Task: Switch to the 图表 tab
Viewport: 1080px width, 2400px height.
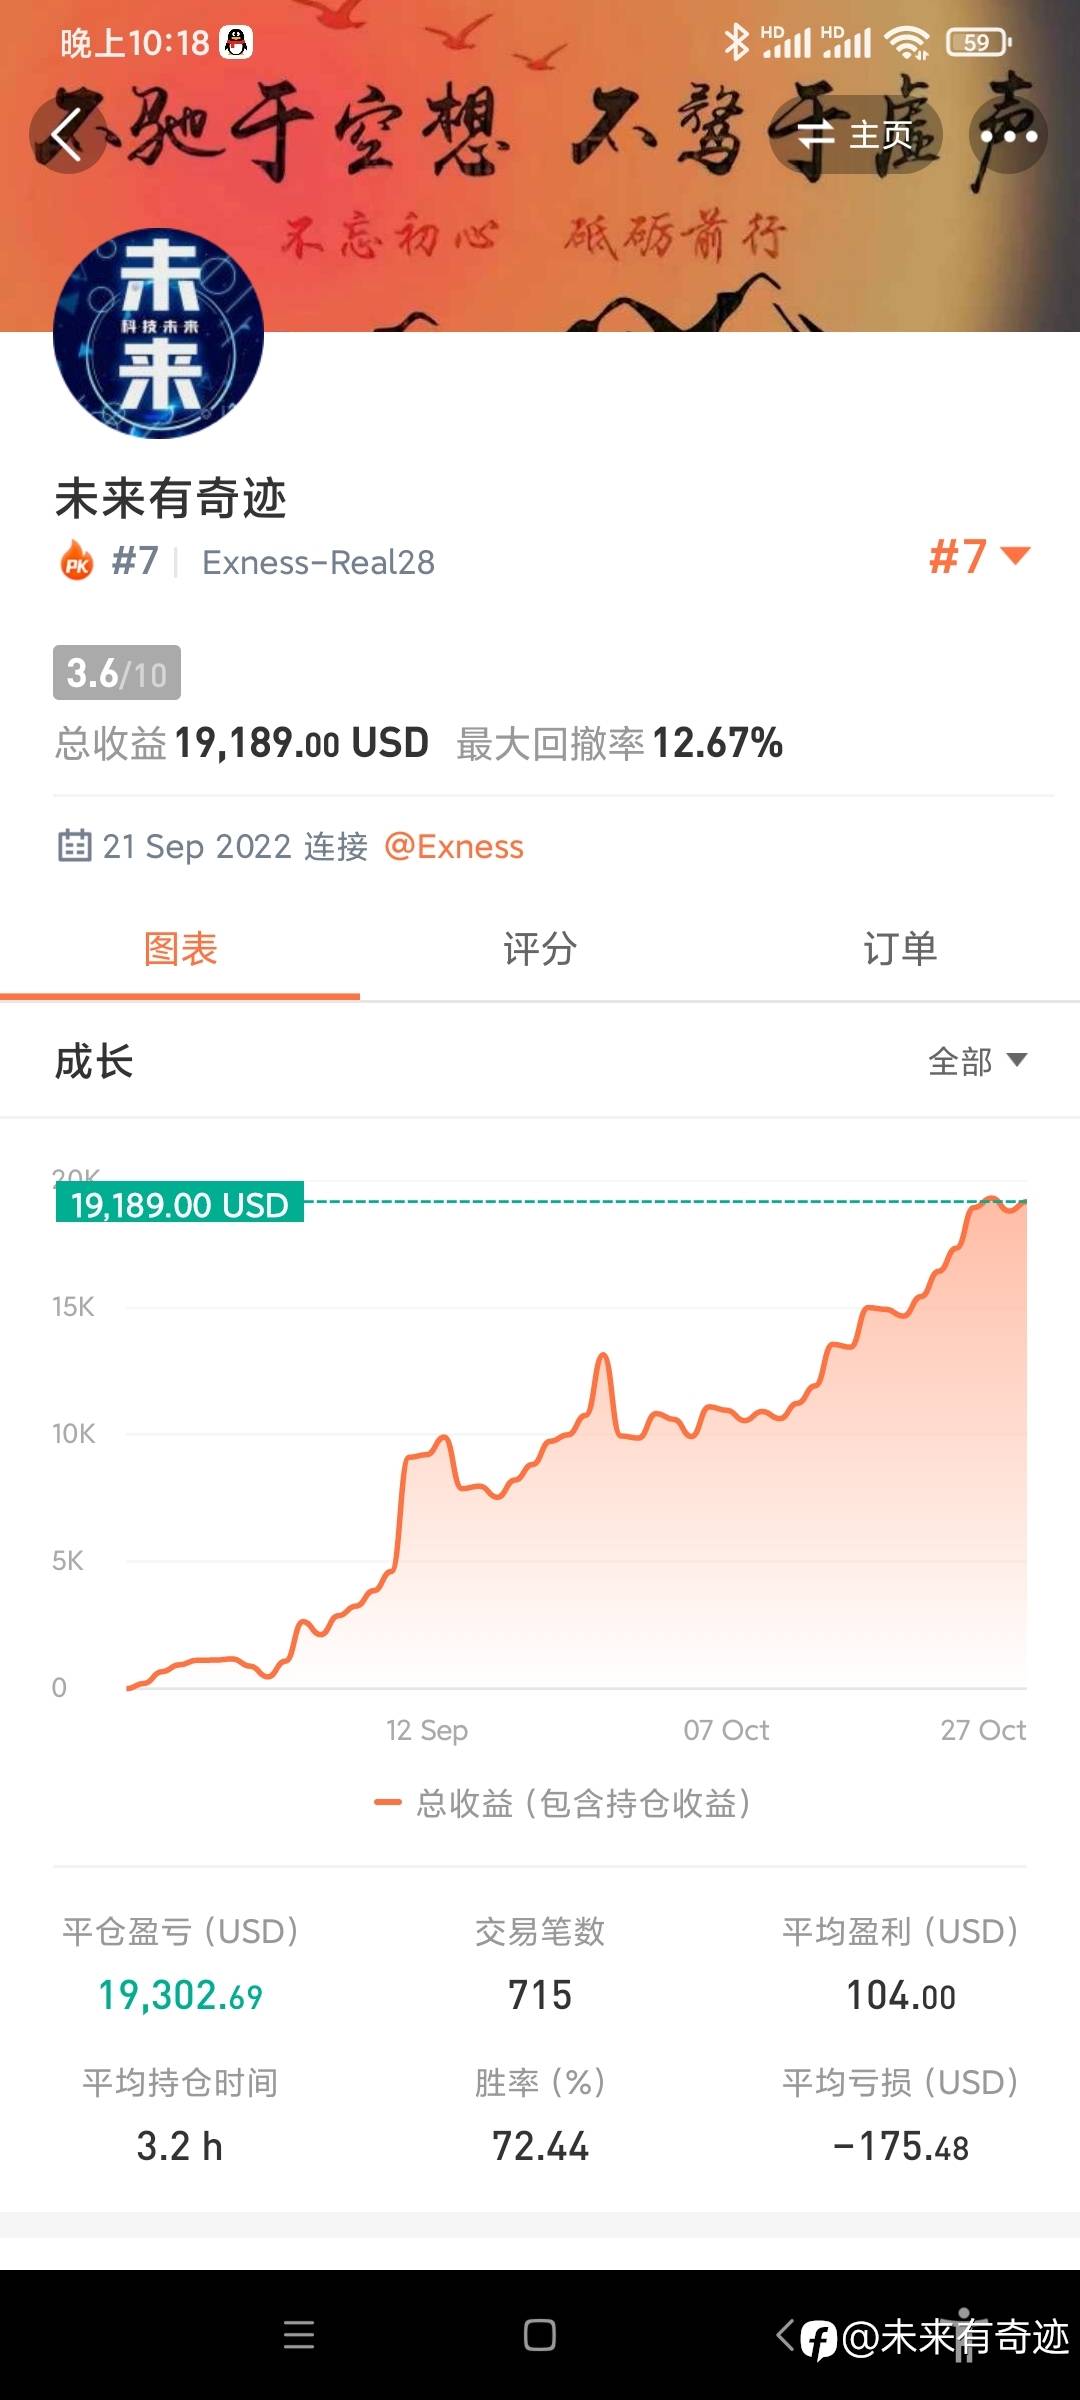Action: tap(180, 949)
